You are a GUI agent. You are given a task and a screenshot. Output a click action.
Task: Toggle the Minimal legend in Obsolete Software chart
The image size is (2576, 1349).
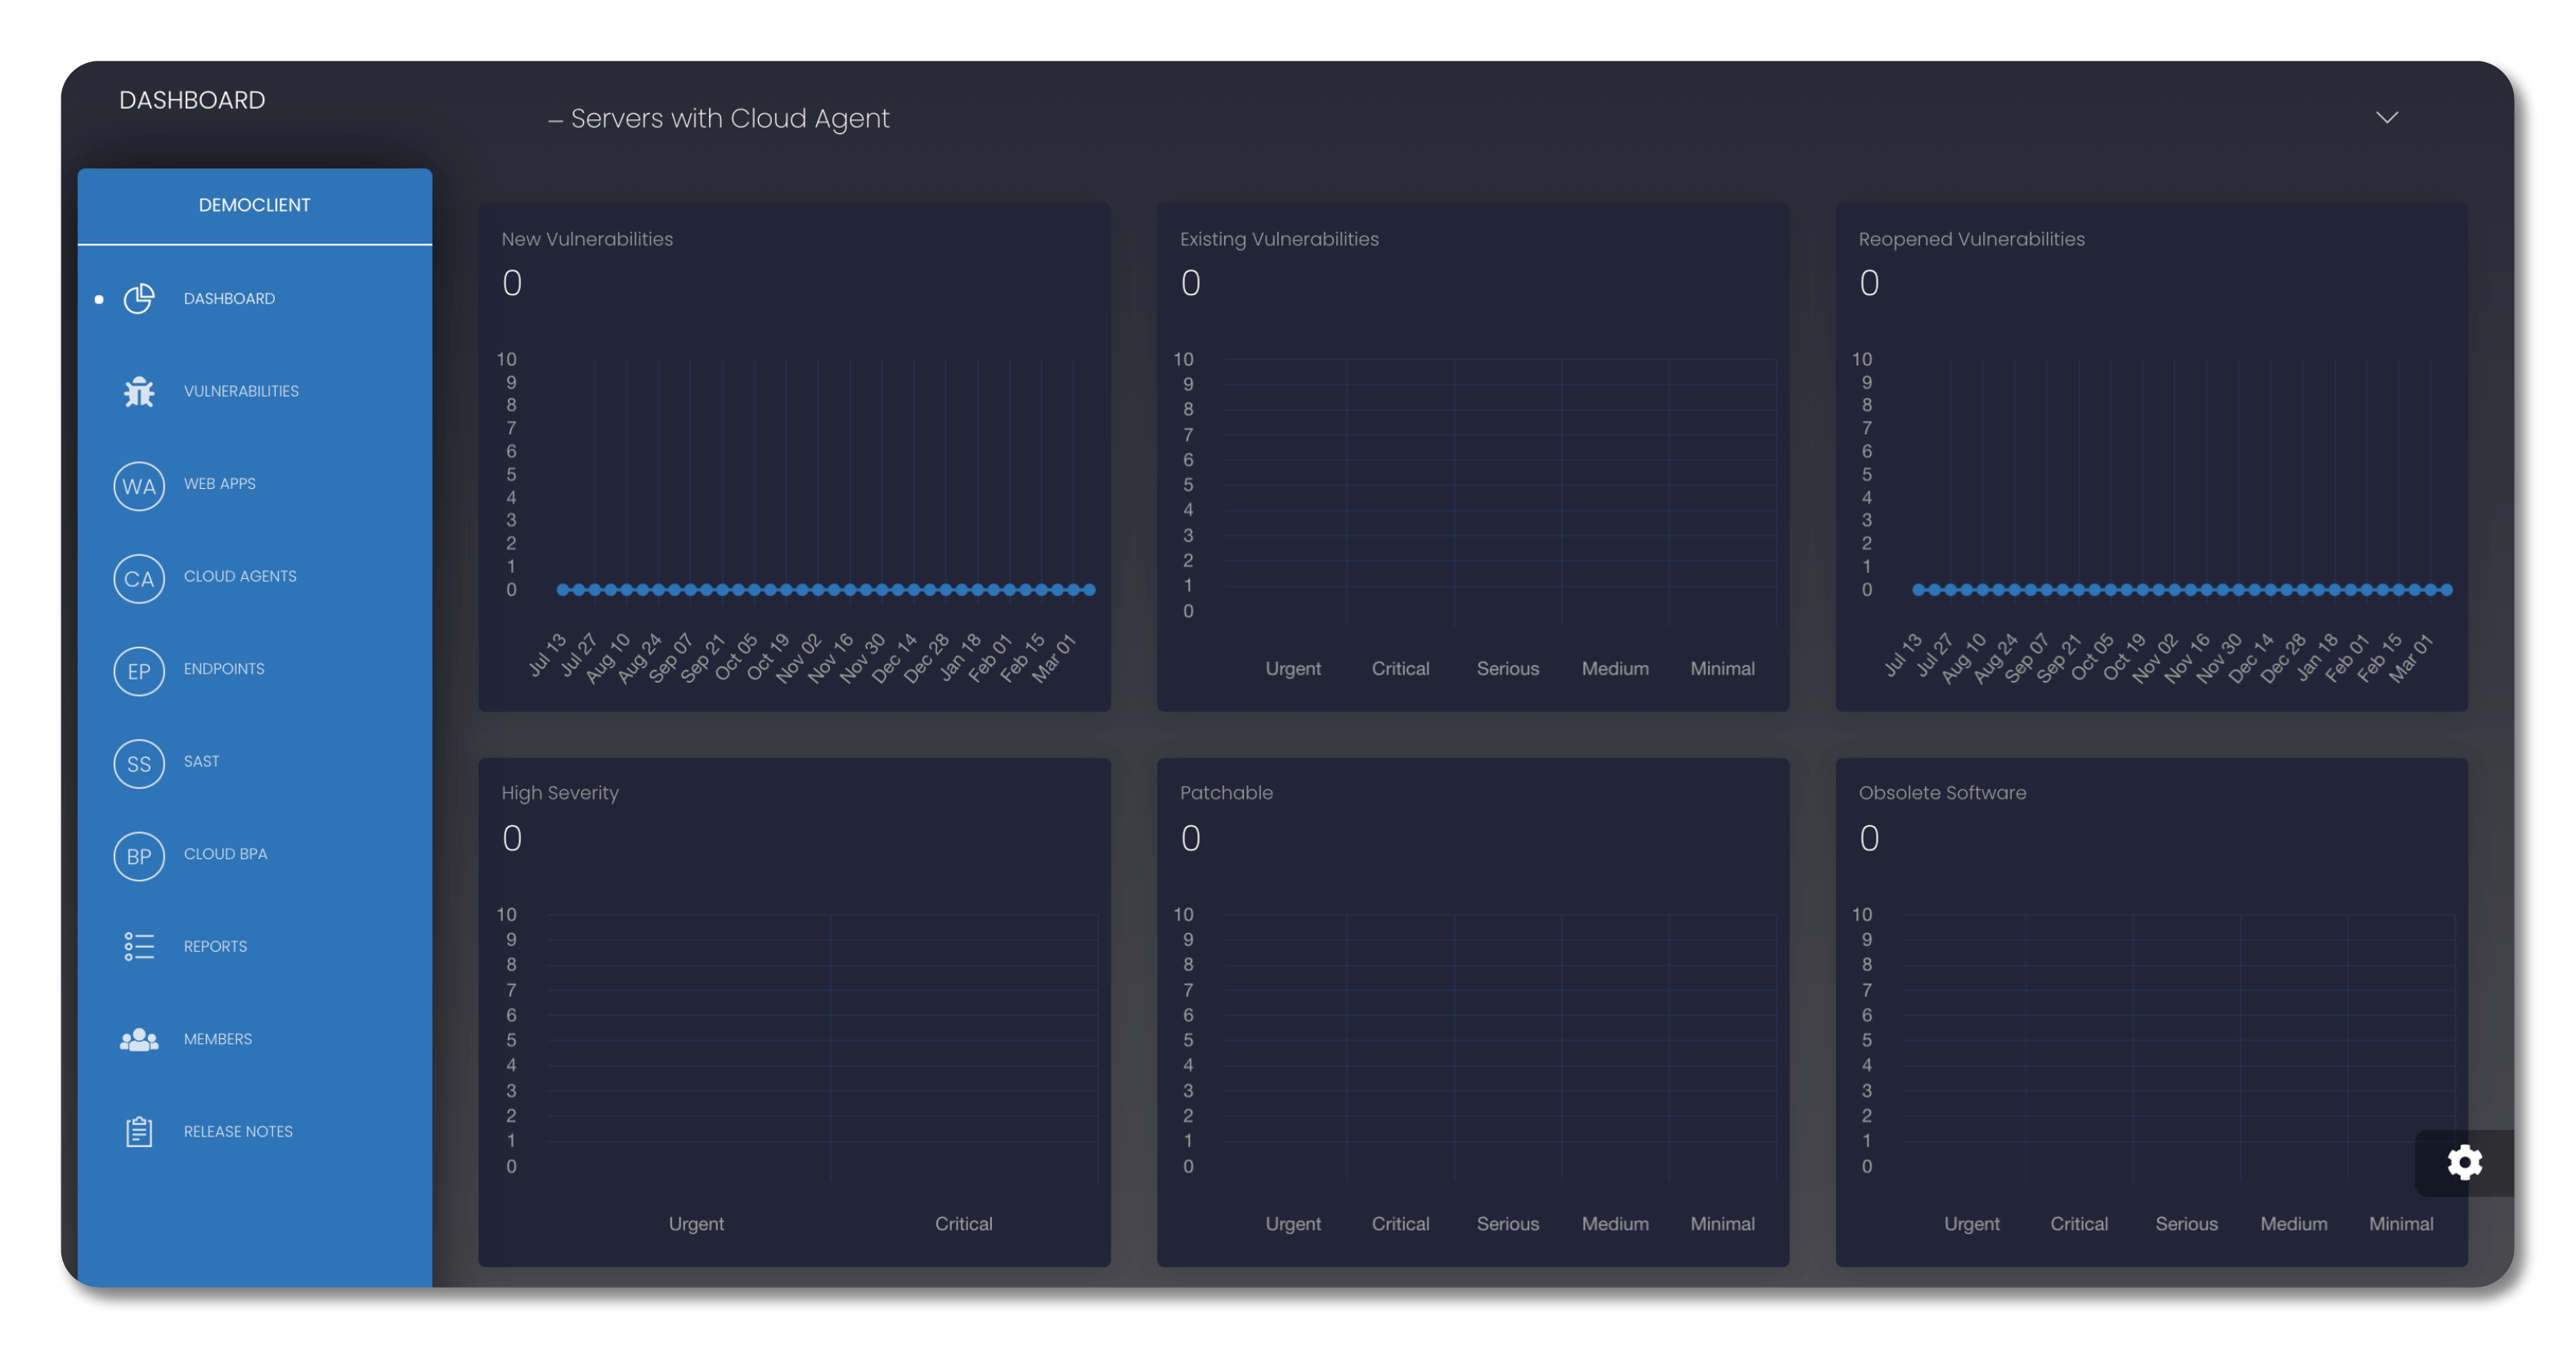(x=2401, y=1223)
